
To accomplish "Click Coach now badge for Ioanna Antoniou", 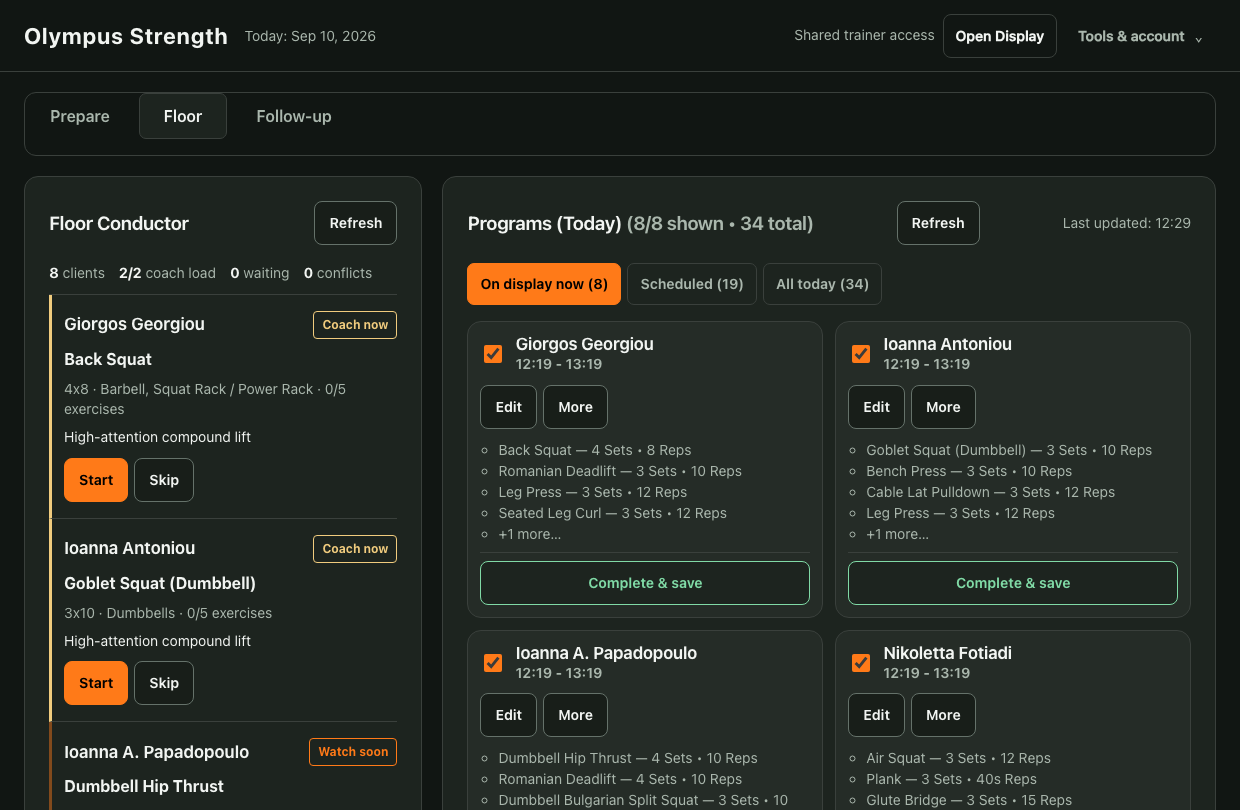I will click(x=355, y=549).
